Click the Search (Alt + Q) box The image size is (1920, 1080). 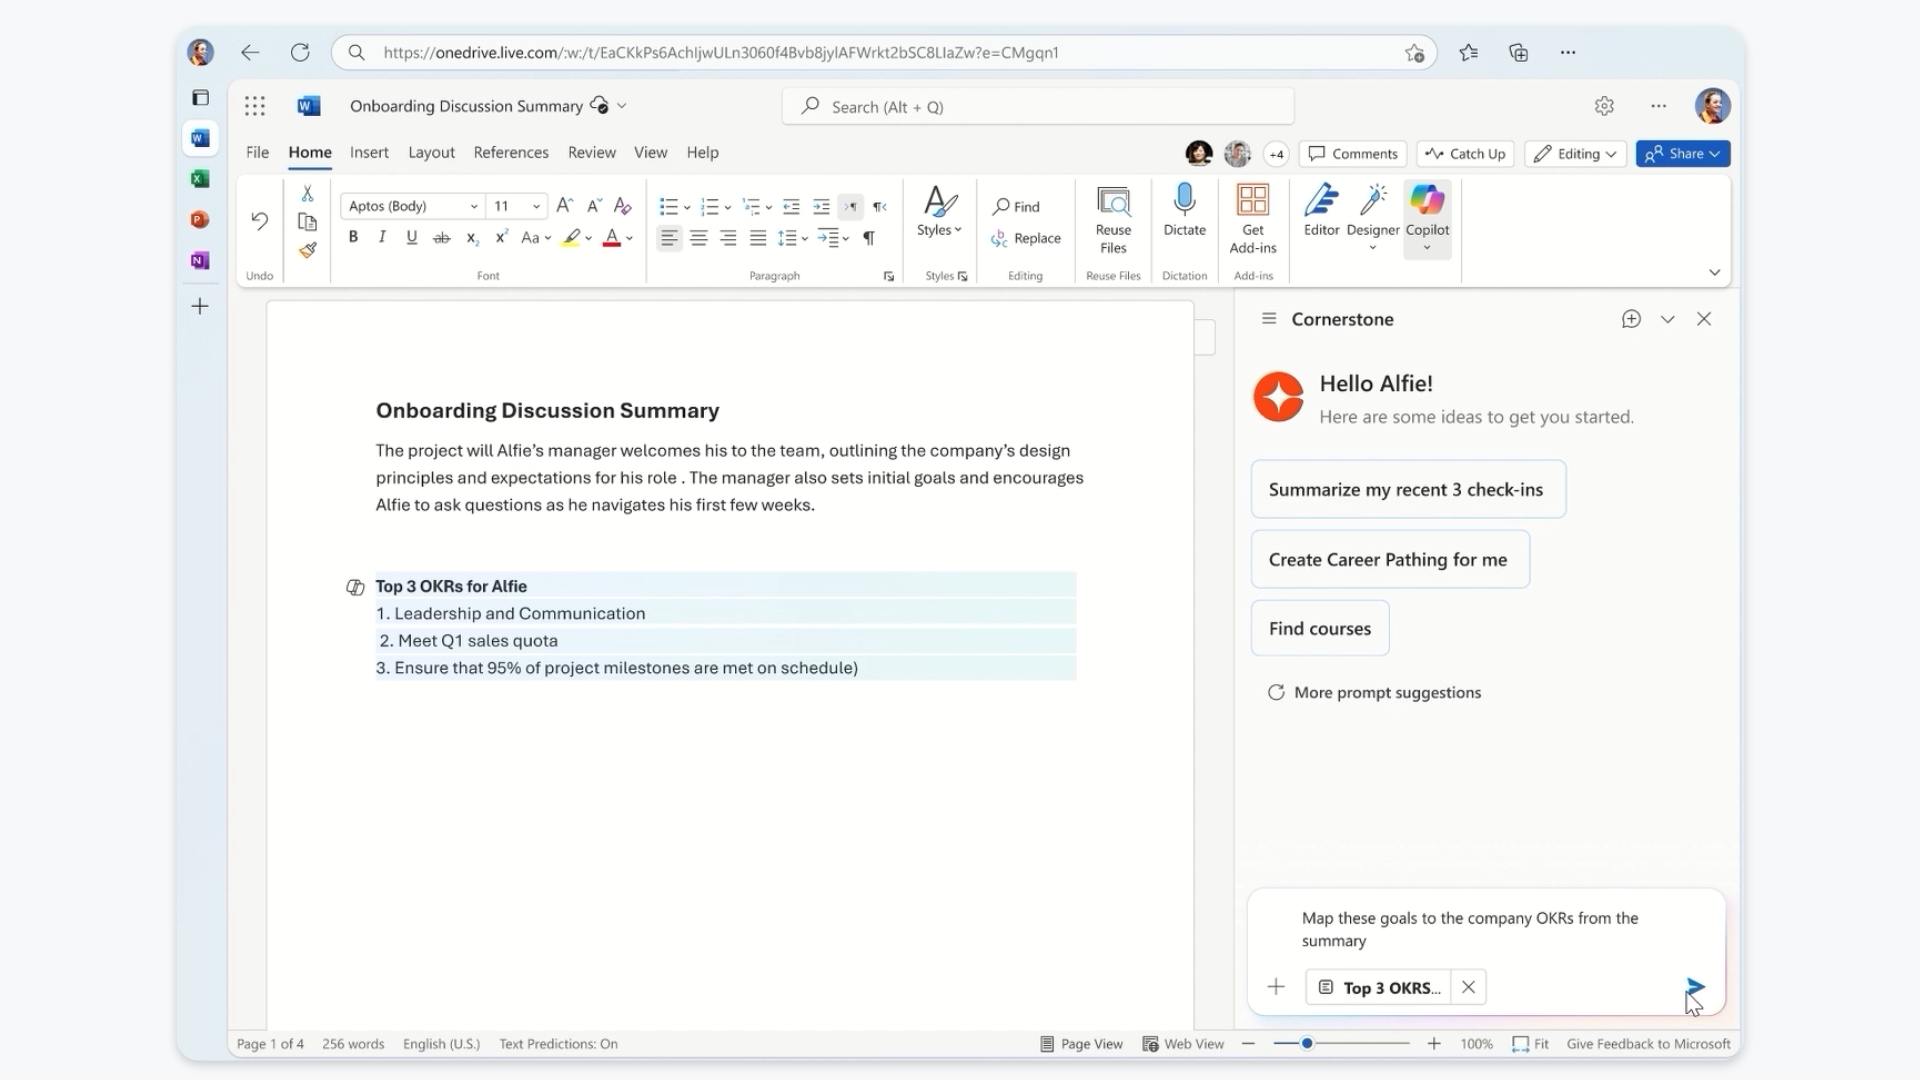click(1037, 107)
